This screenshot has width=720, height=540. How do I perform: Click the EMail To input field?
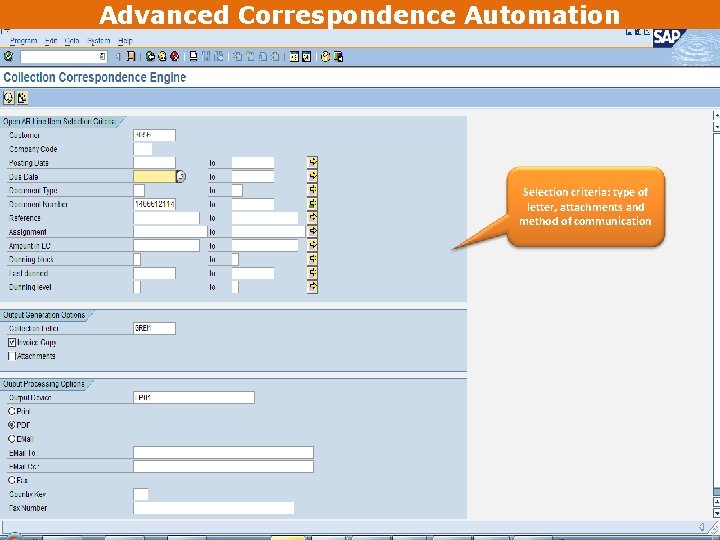(x=223, y=452)
